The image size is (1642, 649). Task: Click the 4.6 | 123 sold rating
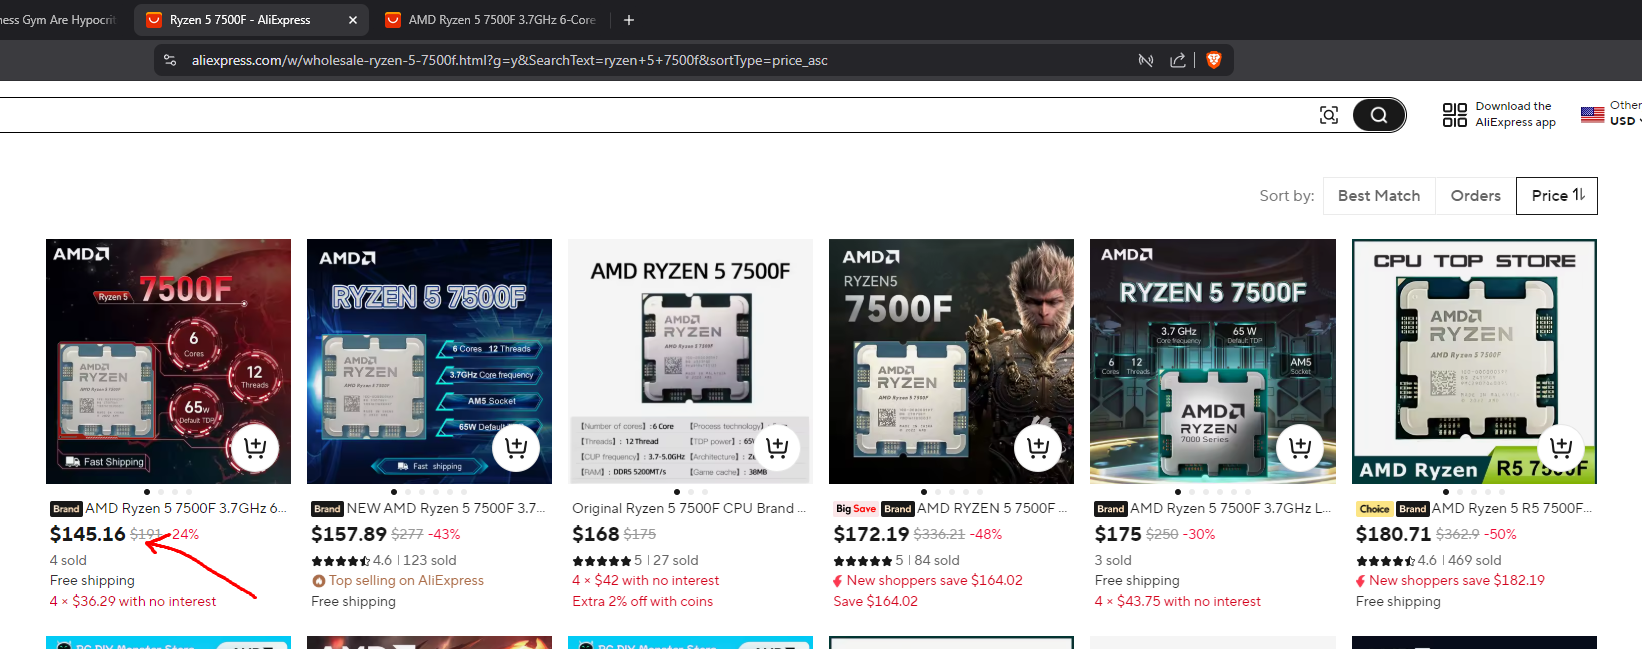[384, 561]
